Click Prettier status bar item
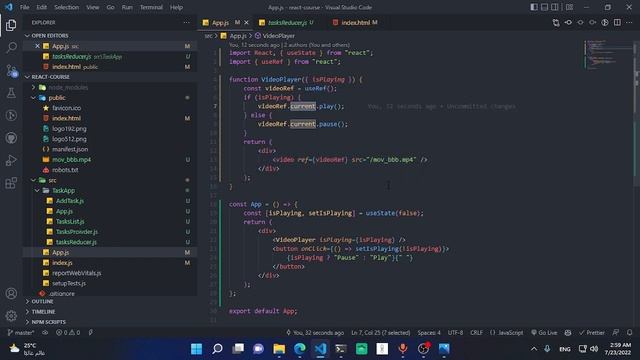 coord(592,333)
